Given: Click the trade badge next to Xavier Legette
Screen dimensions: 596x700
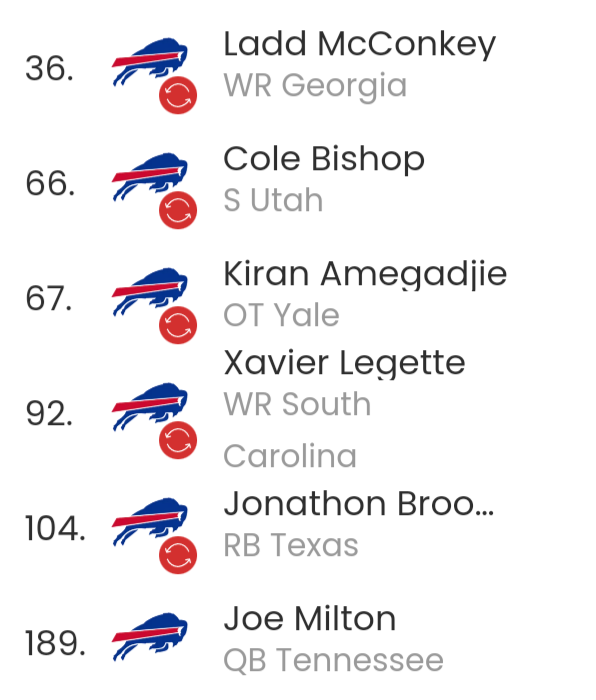Looking at the screenshot, I should tap(178, 440).
